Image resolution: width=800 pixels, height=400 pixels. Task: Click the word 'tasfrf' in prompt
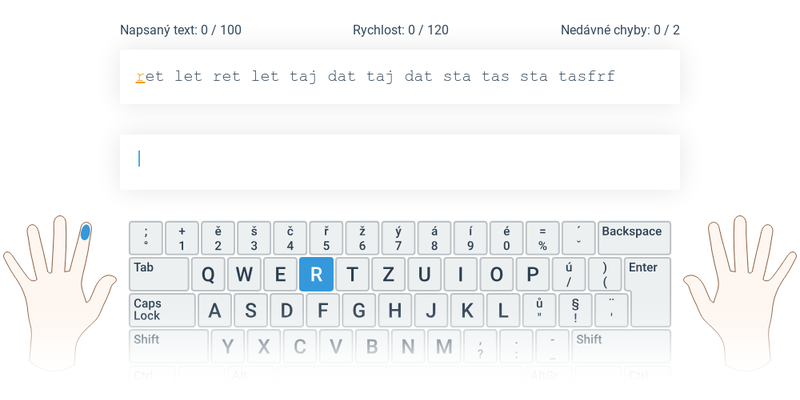pos(587,77)
